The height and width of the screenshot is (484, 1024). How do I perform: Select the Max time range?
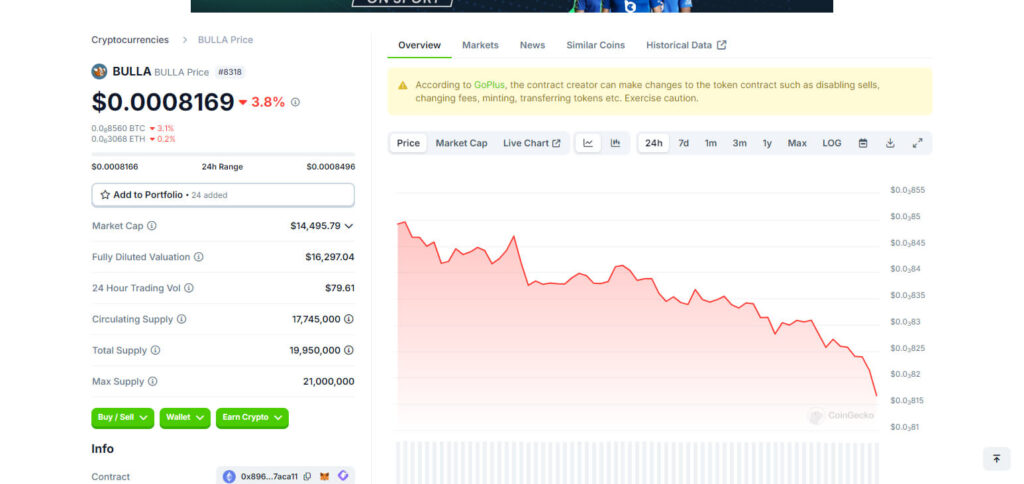pyautogui.click(x=797, y=143)
